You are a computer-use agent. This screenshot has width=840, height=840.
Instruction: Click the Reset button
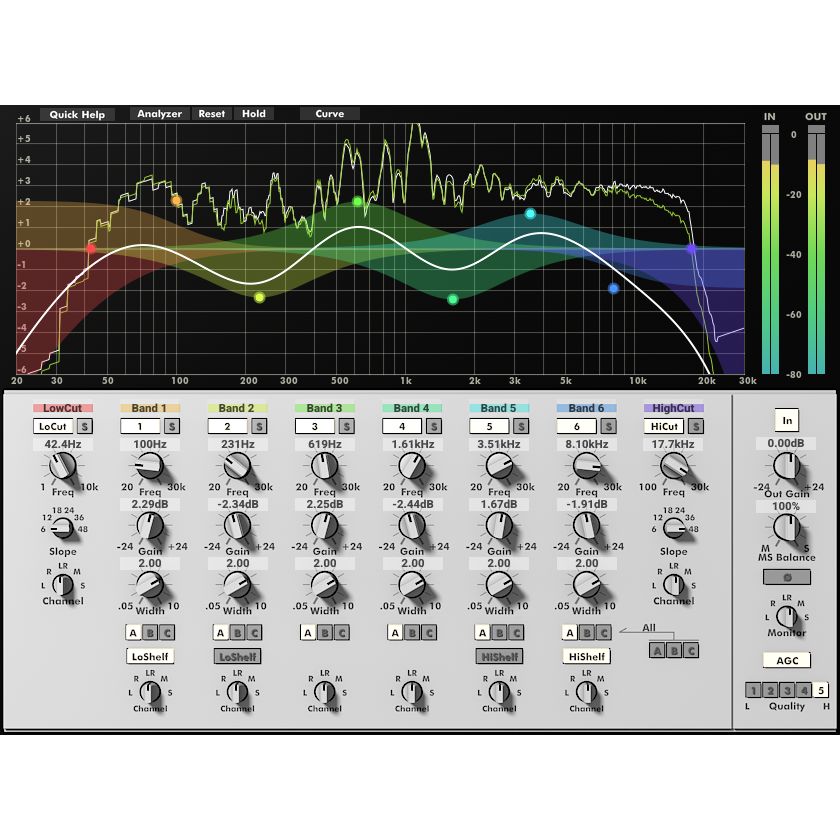click(x=211, y=114)
